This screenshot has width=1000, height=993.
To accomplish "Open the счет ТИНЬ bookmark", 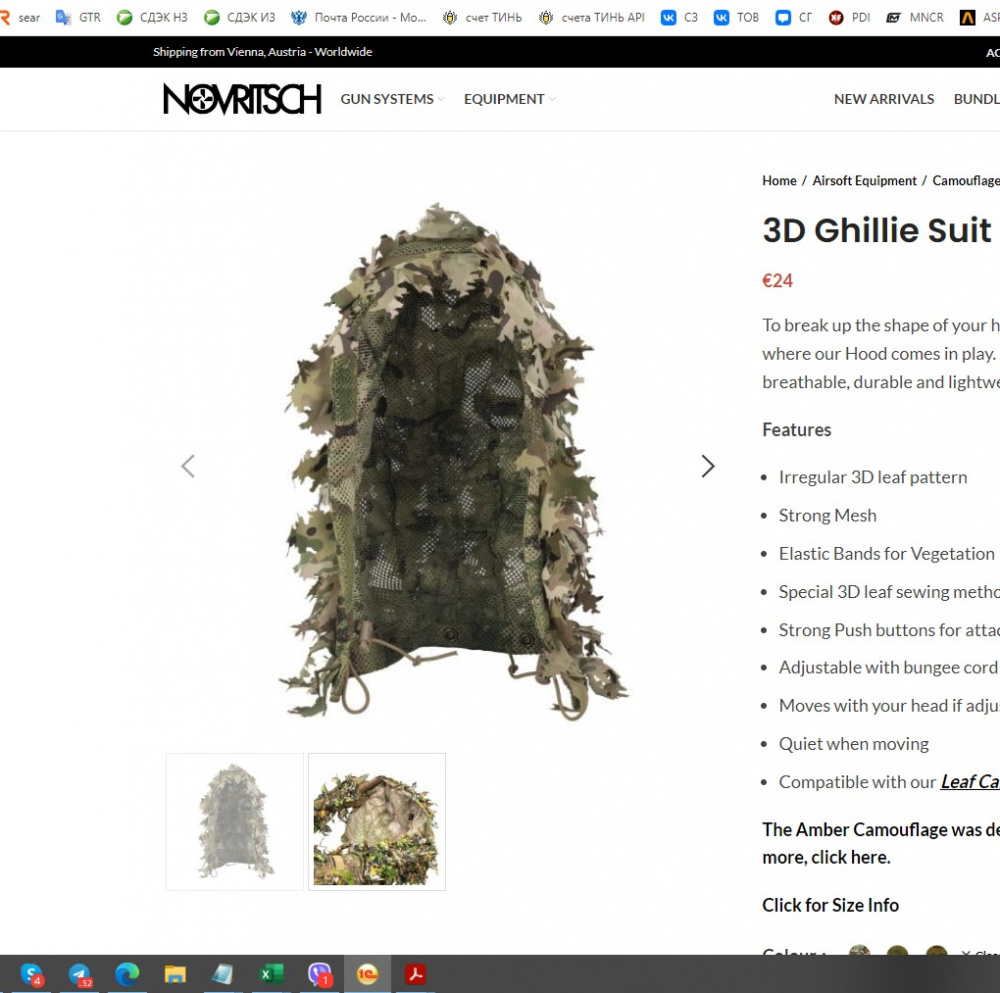I will pyautogui.click(x=482, y=17).
